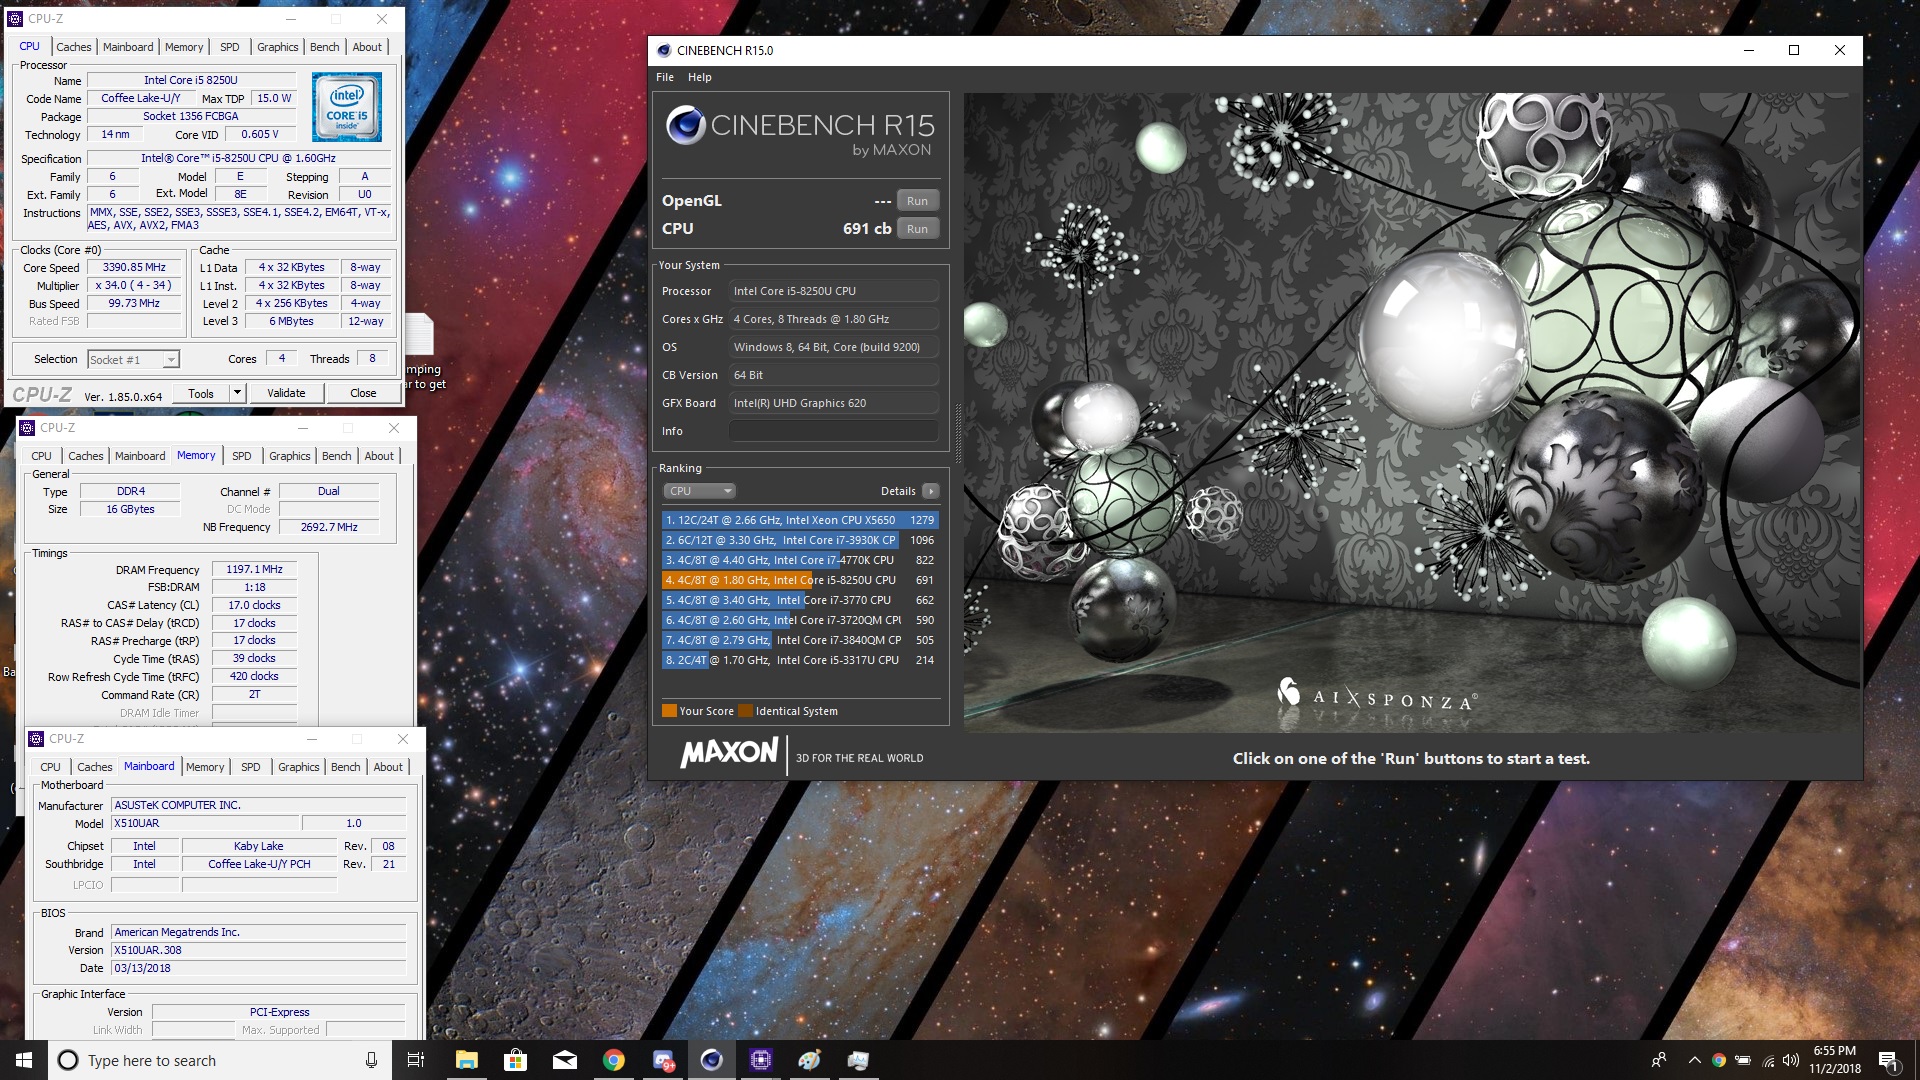
Task: Open Wi-Fi network tray icon
Action: 1768,1060
